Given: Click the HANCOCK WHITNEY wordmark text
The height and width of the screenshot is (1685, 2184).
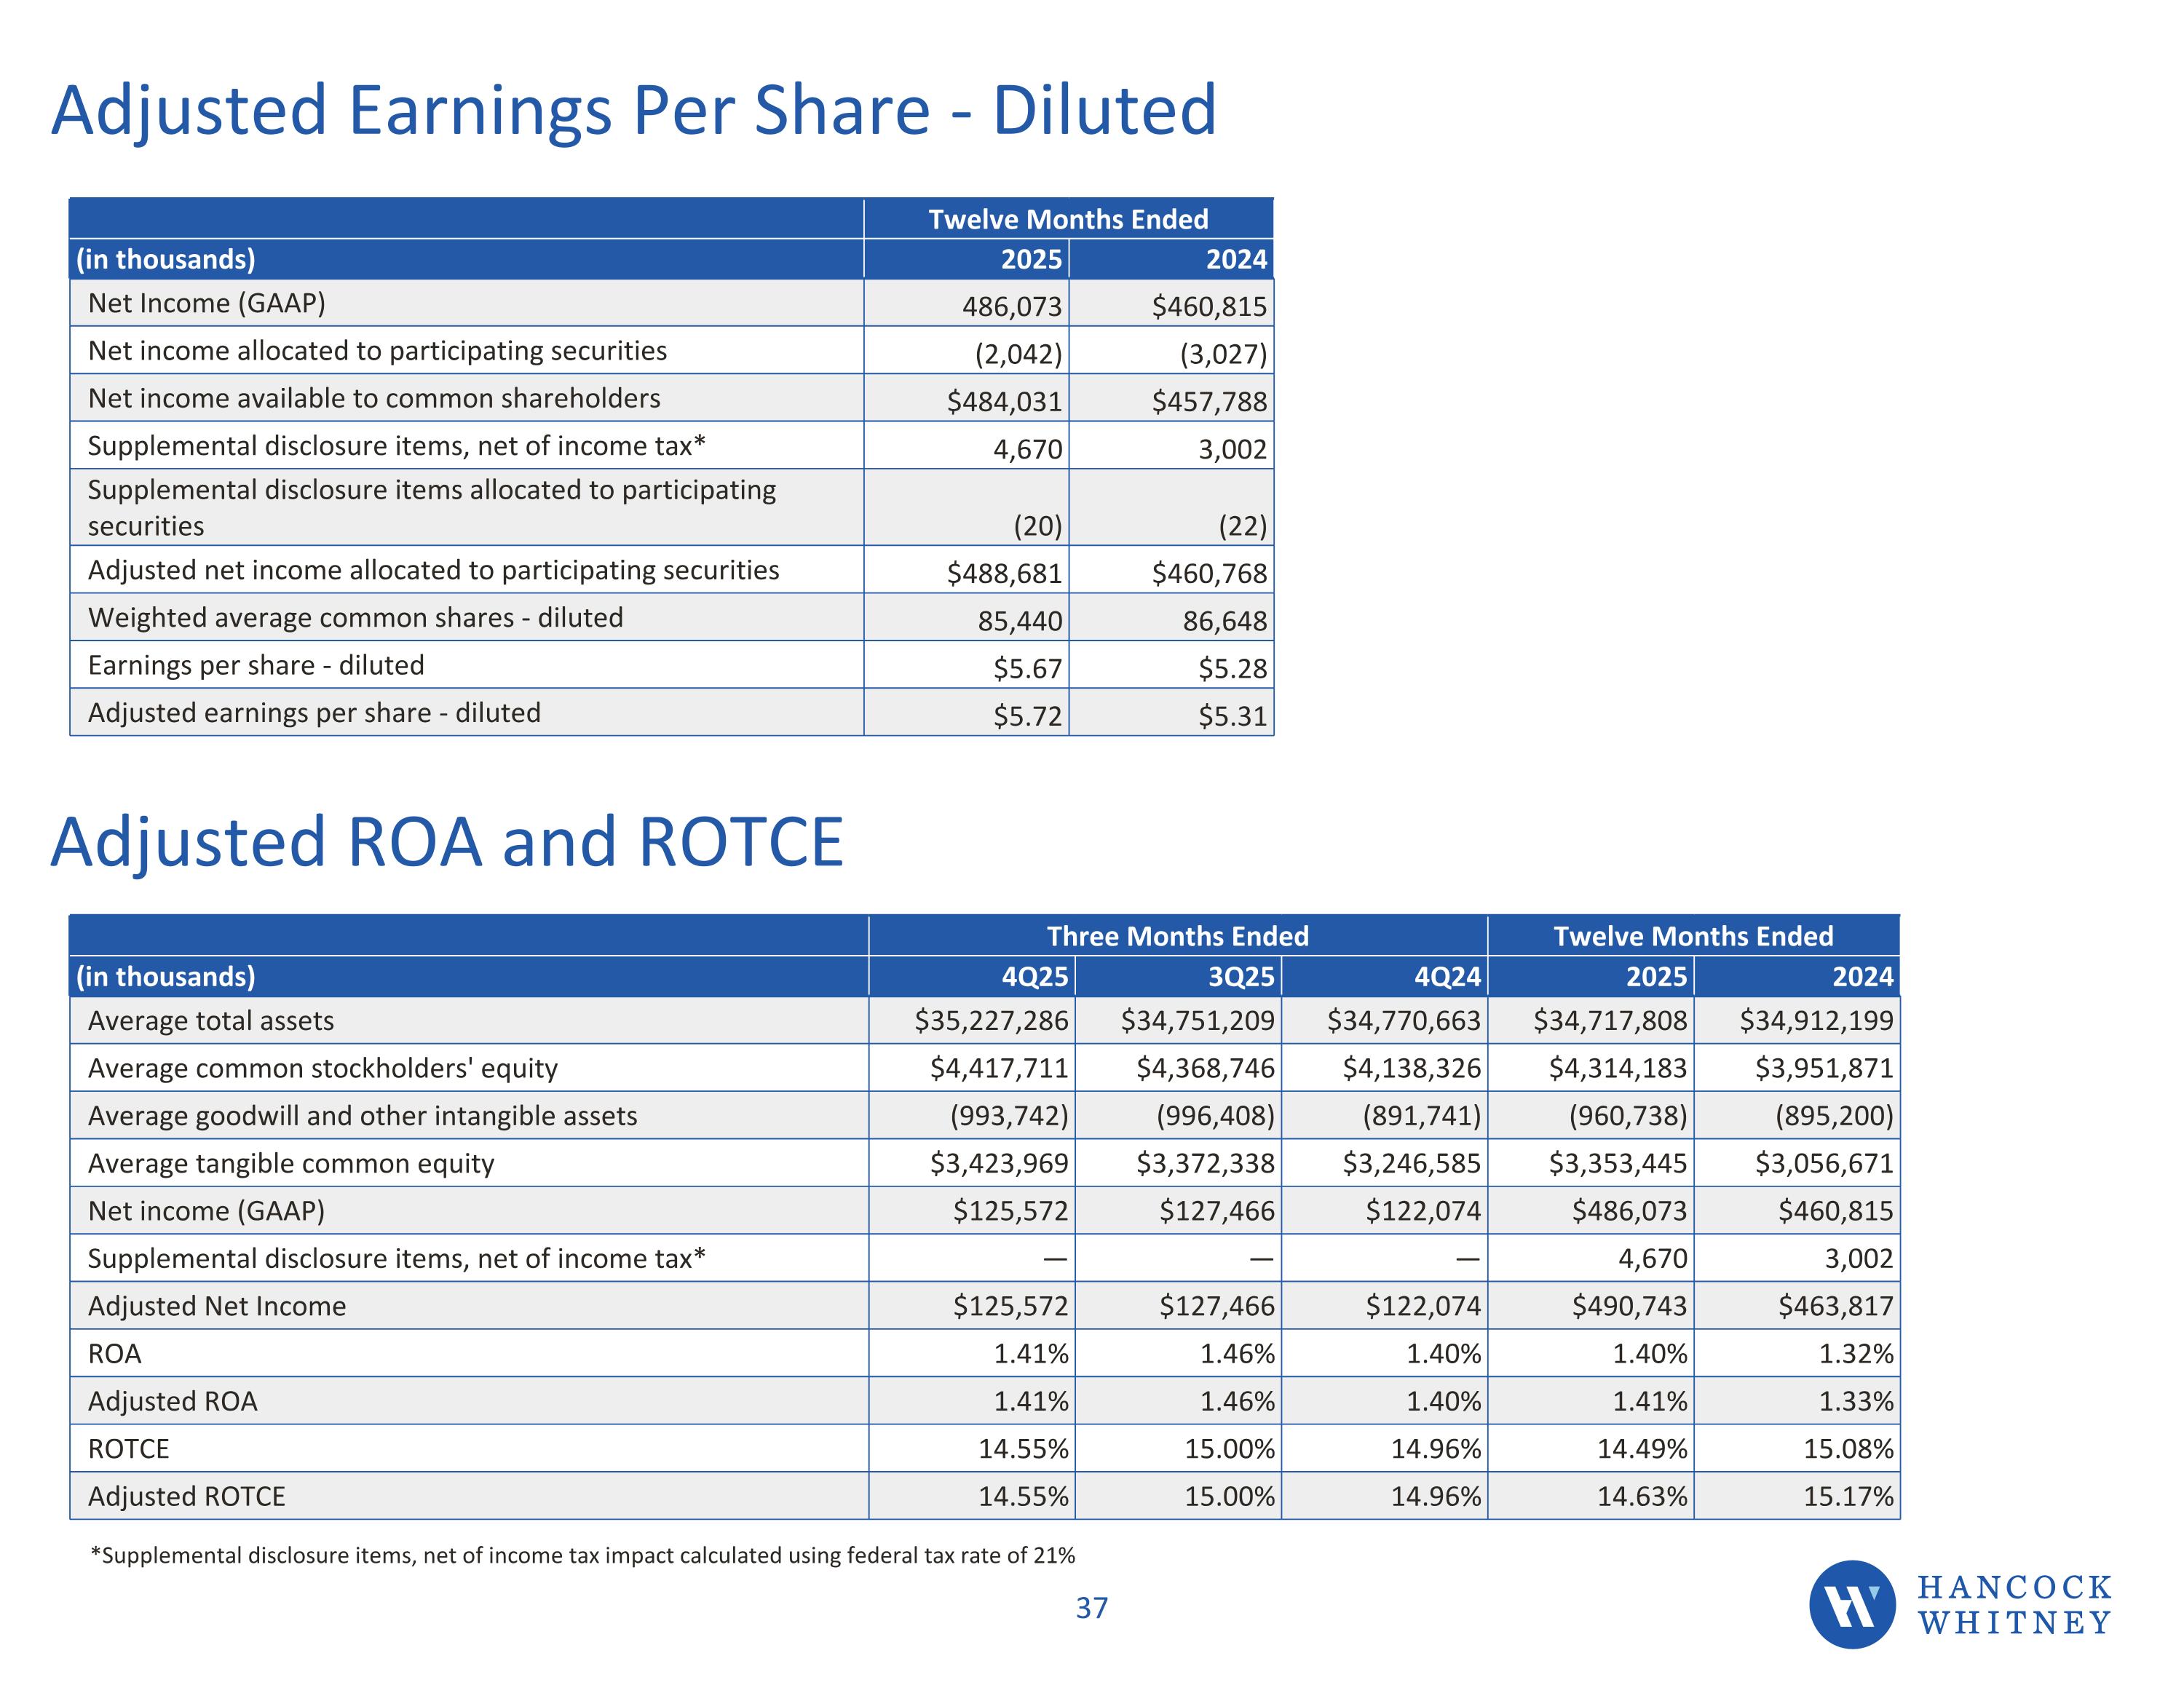Looking at the screenshot, I should pyautogui.click(x=2014, y=1605).
